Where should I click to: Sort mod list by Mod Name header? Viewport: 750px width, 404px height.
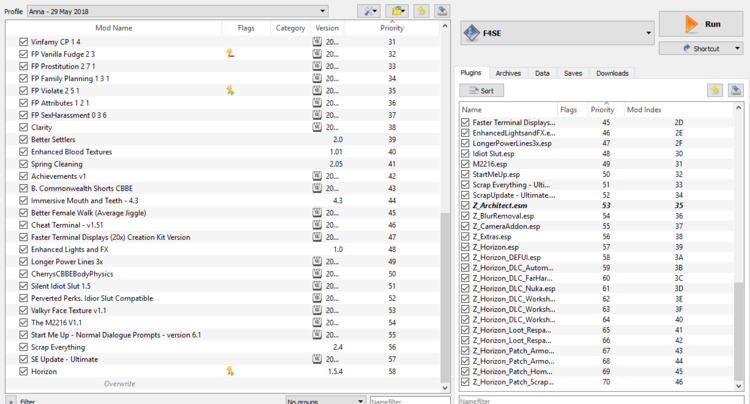pos(114,28)
